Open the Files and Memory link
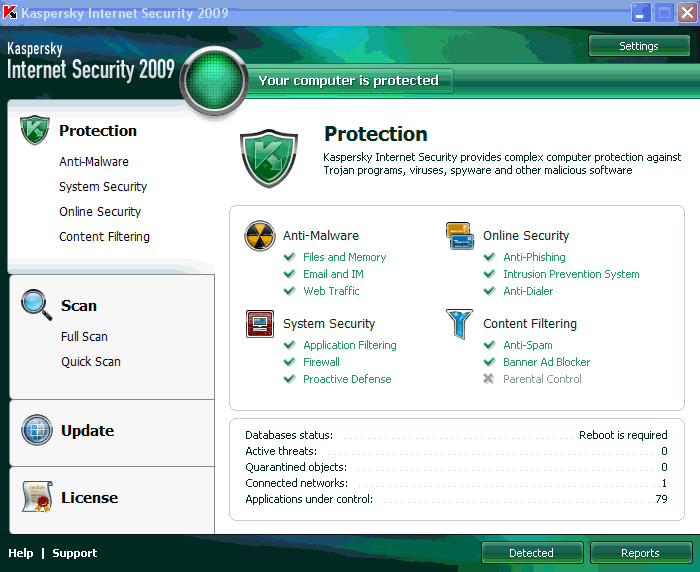Screen dimensions: 700x572 (345, 257)
